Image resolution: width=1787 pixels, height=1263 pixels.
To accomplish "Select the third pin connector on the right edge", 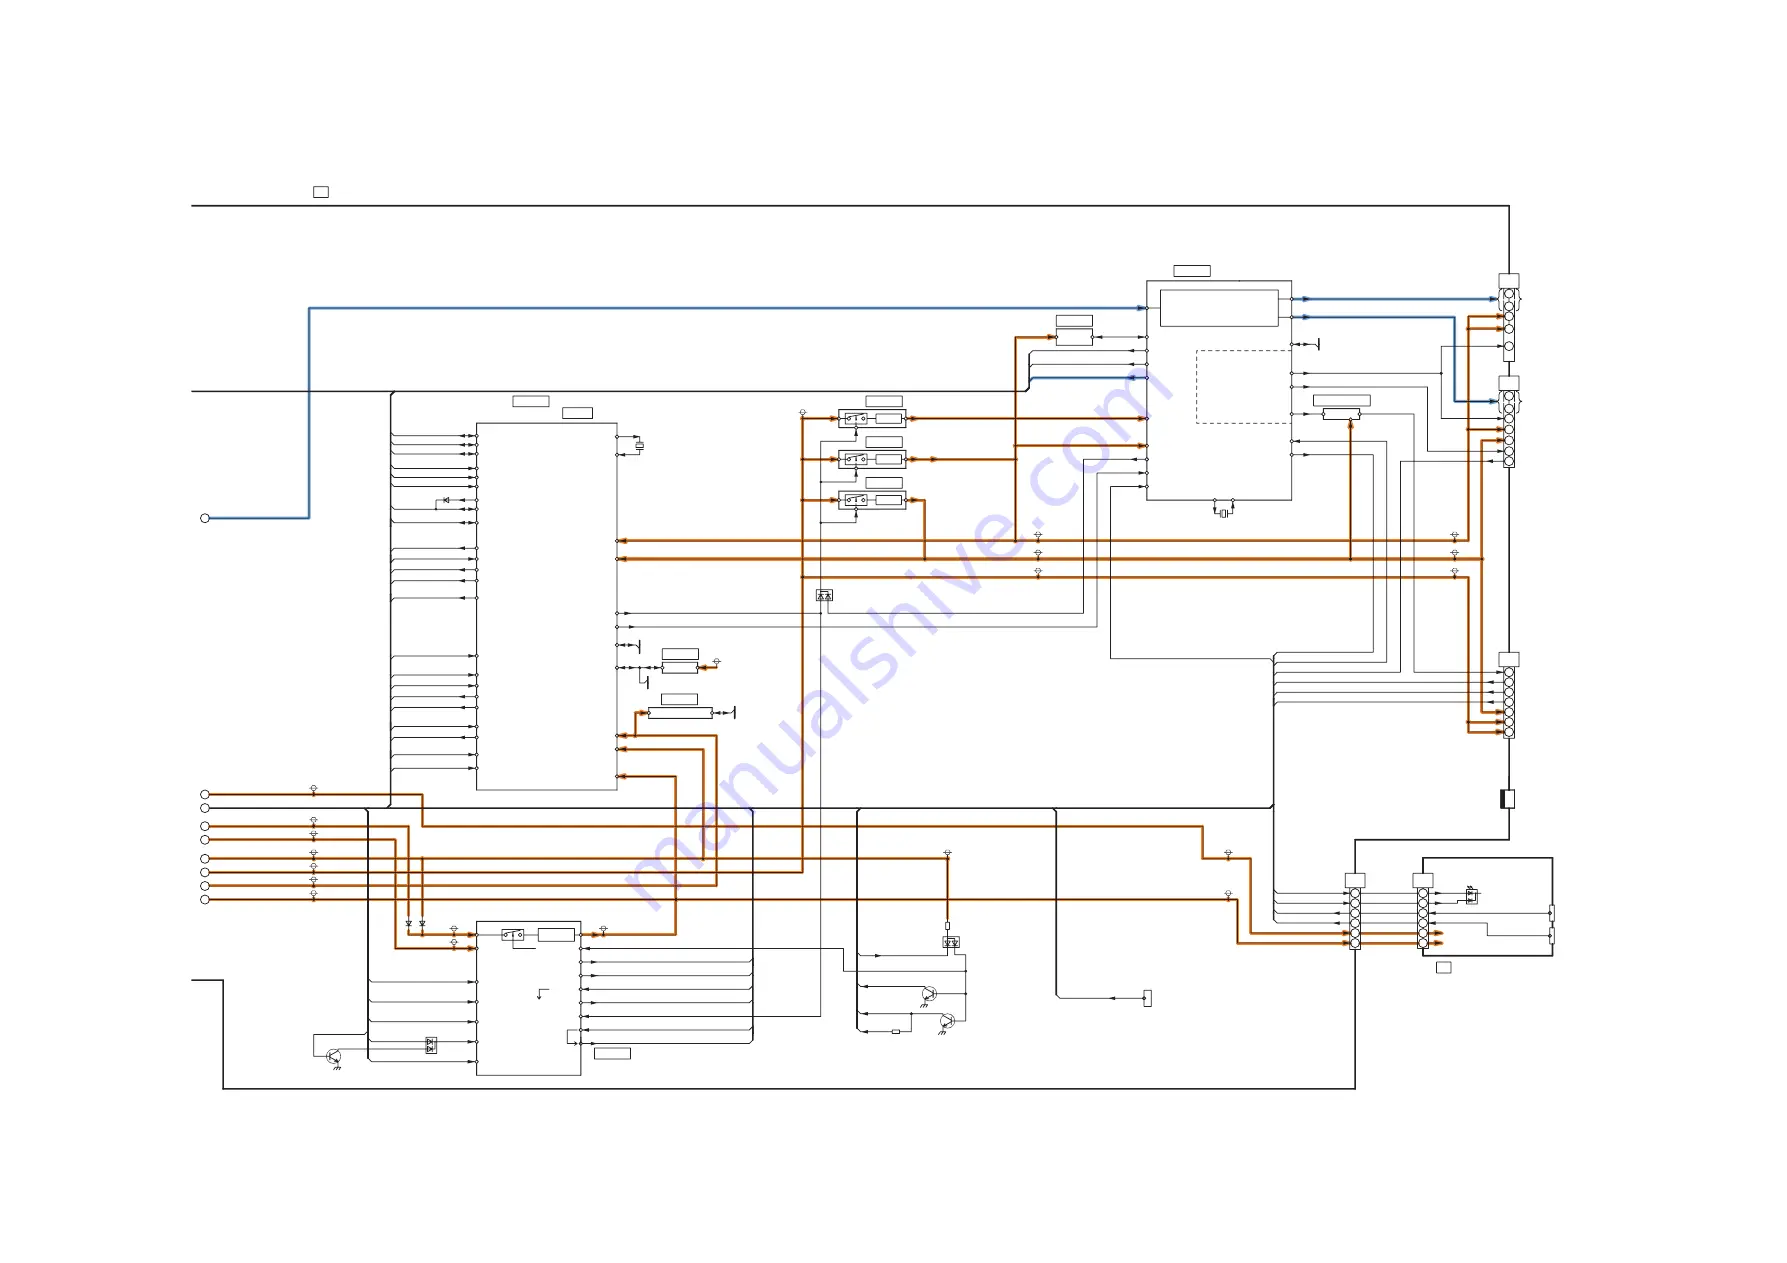I will (1509, 703).
